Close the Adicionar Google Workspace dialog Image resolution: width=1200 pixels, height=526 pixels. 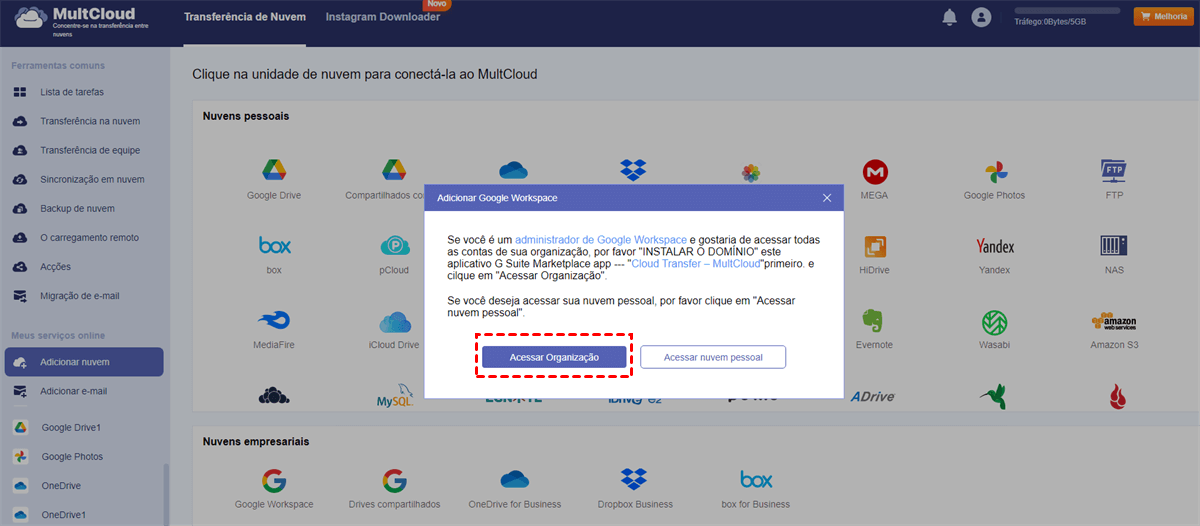(x=827, y=198)
